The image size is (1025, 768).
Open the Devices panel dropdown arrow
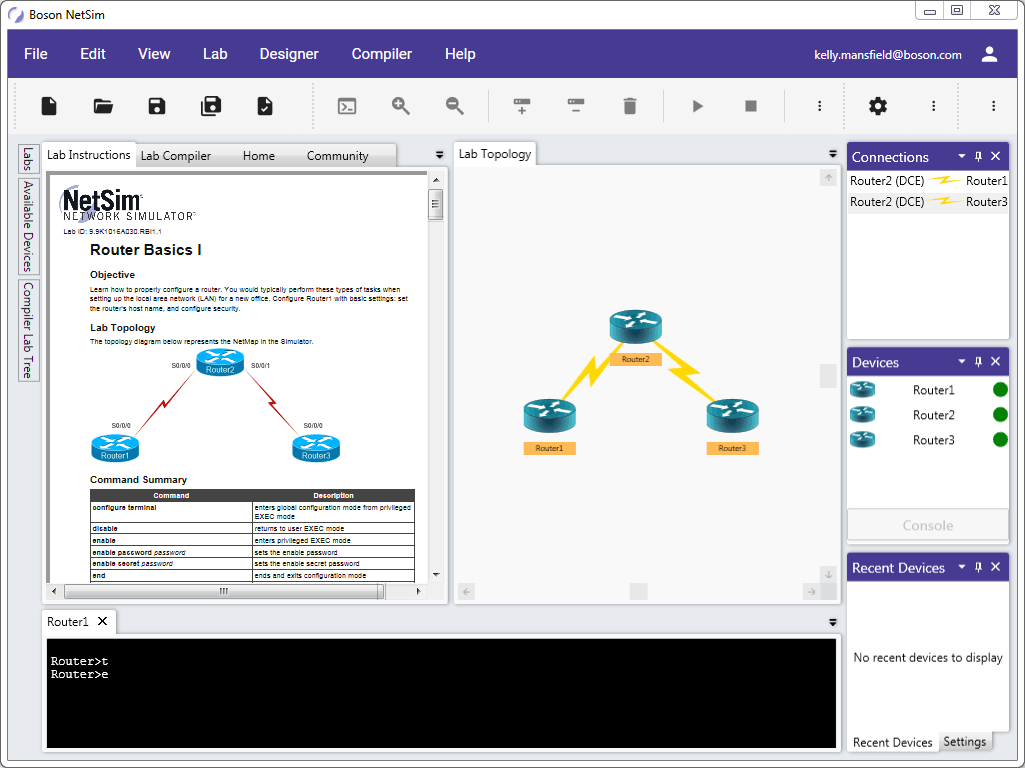962,362
